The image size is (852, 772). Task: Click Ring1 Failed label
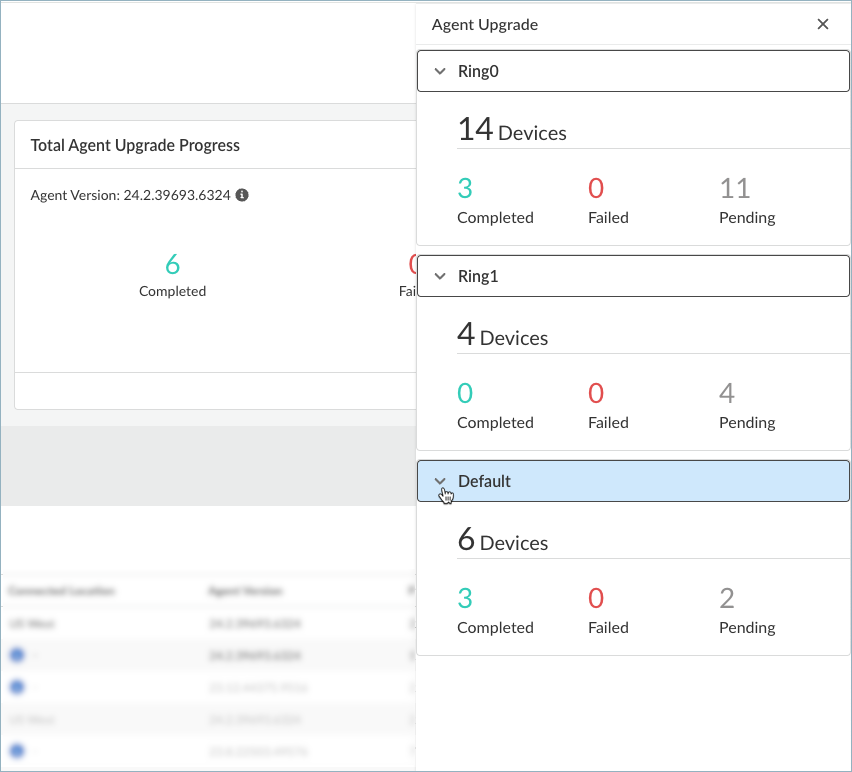pyautogui.click(x=608, y=422)
